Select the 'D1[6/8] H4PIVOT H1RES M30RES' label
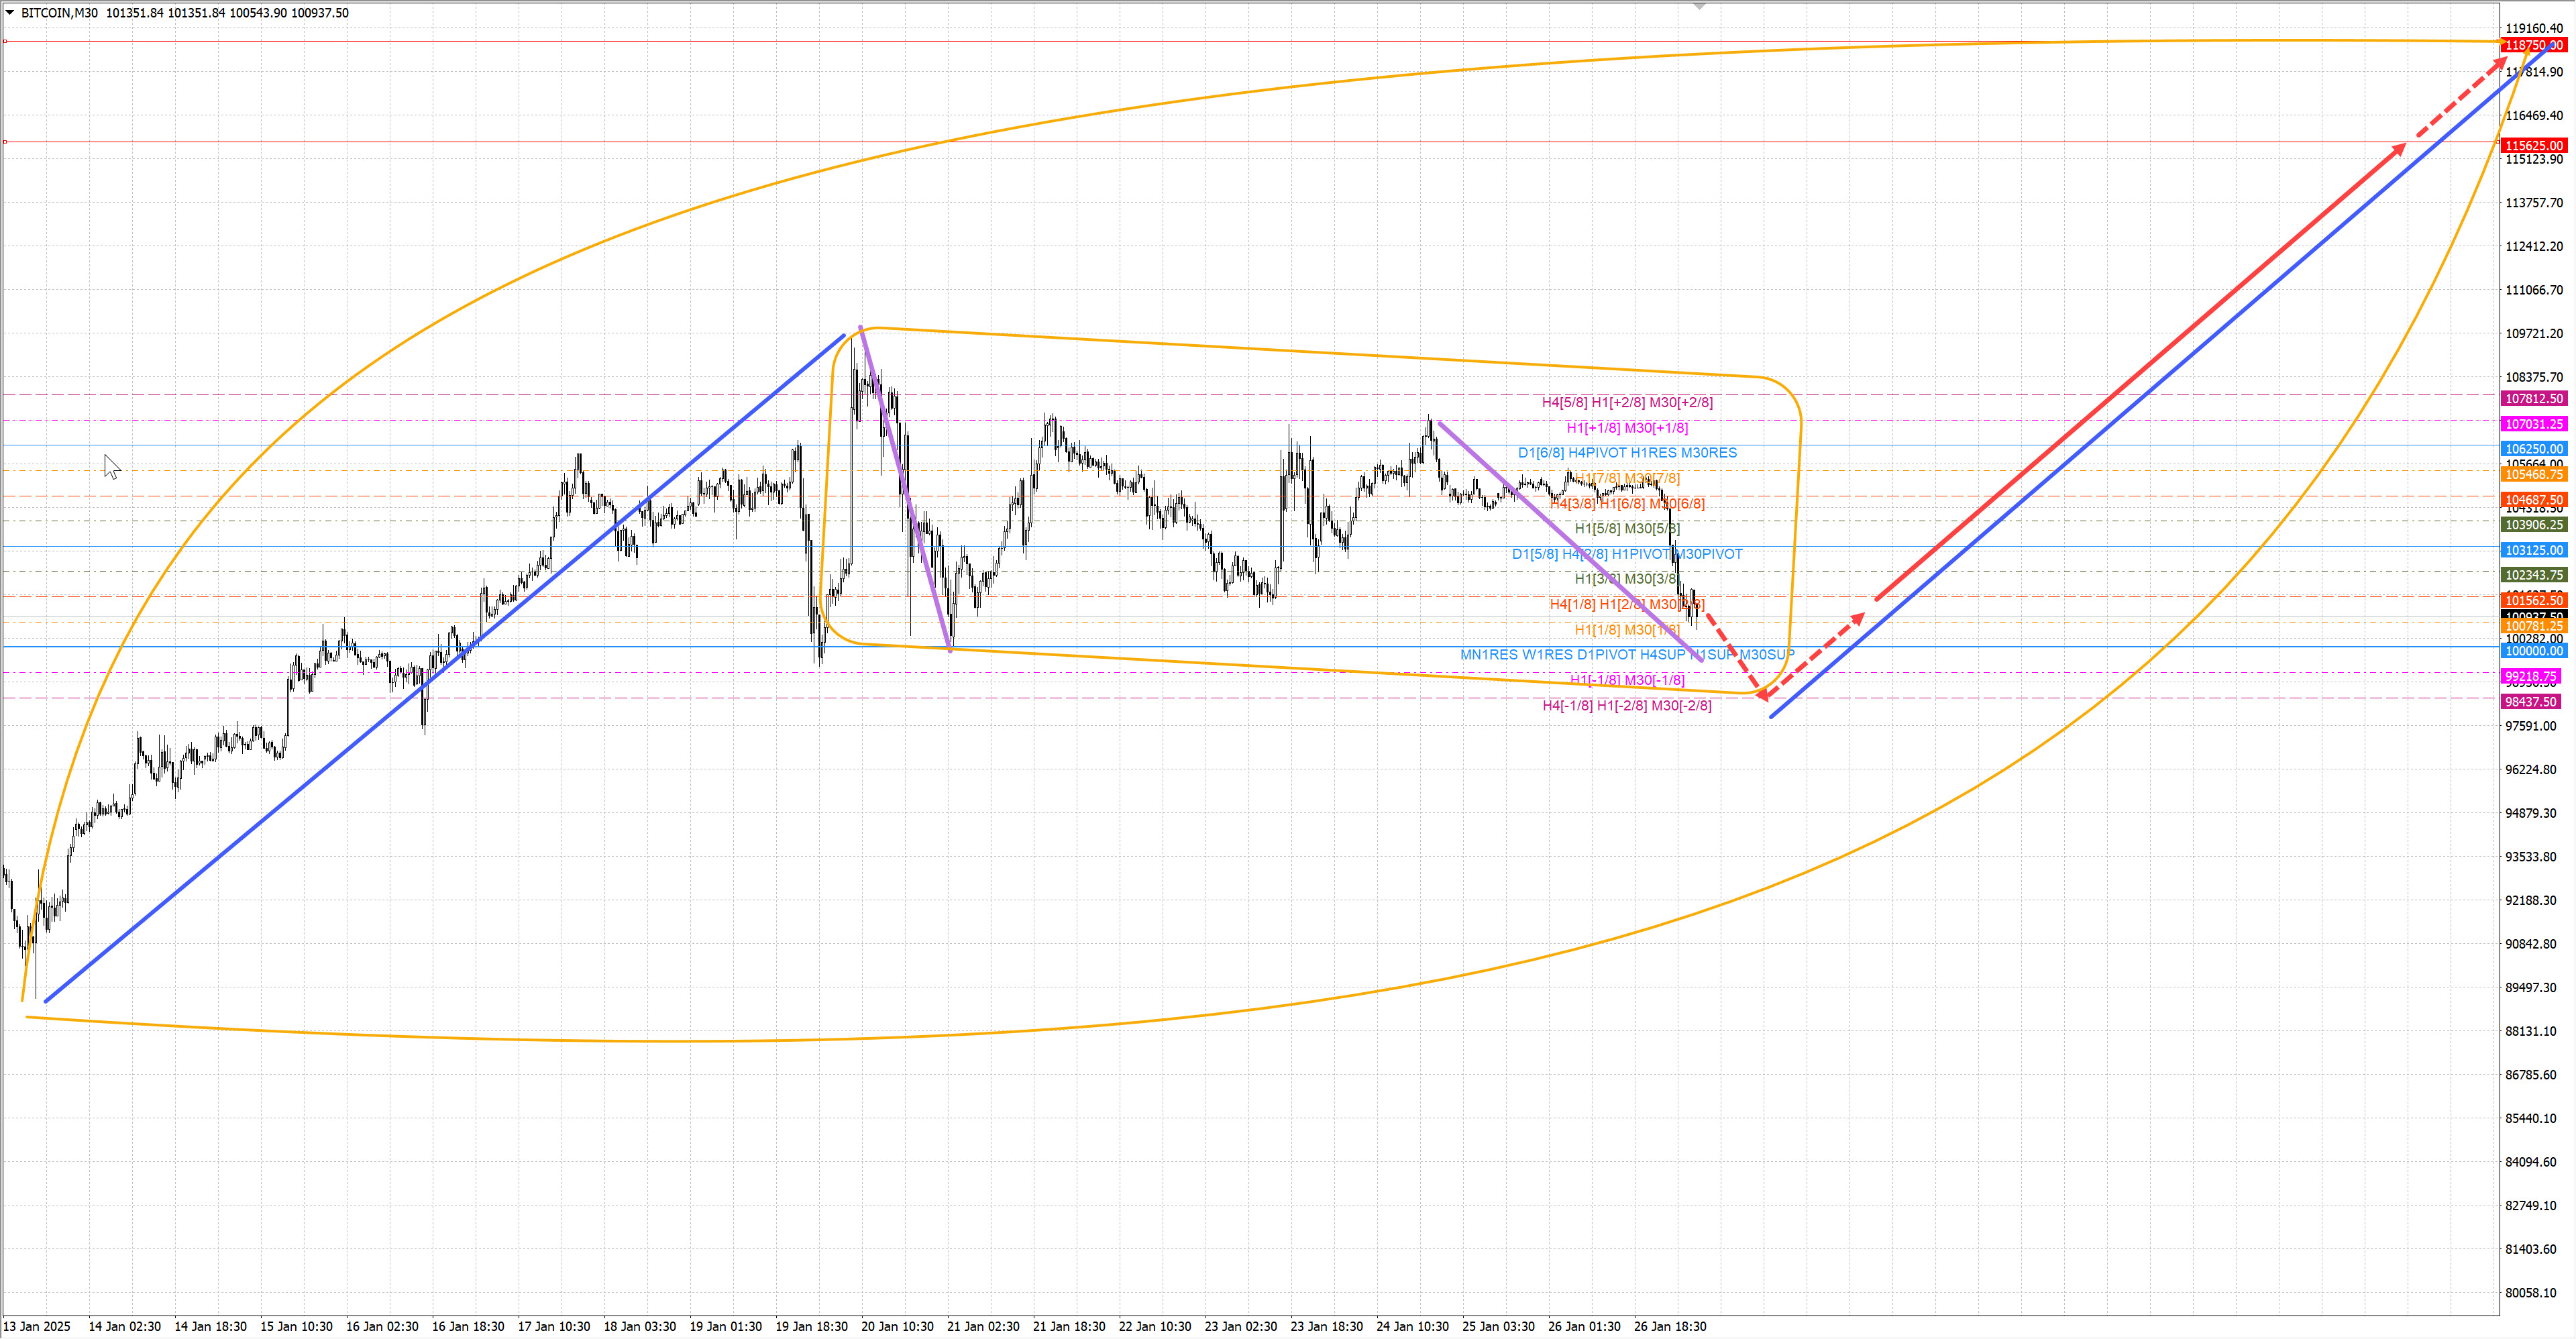Viewport: 2576px width, 1339px height. (x=1626, y=453)
